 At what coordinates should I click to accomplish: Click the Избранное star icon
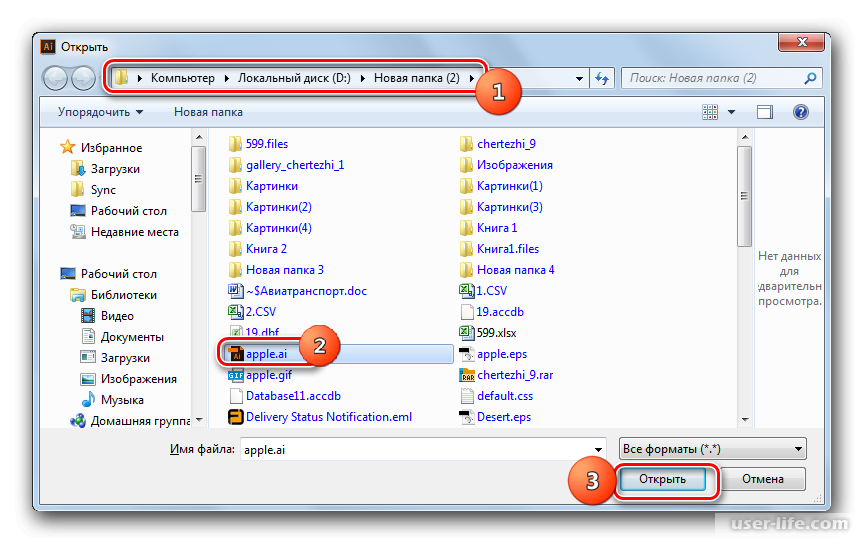tap(68, 147)
